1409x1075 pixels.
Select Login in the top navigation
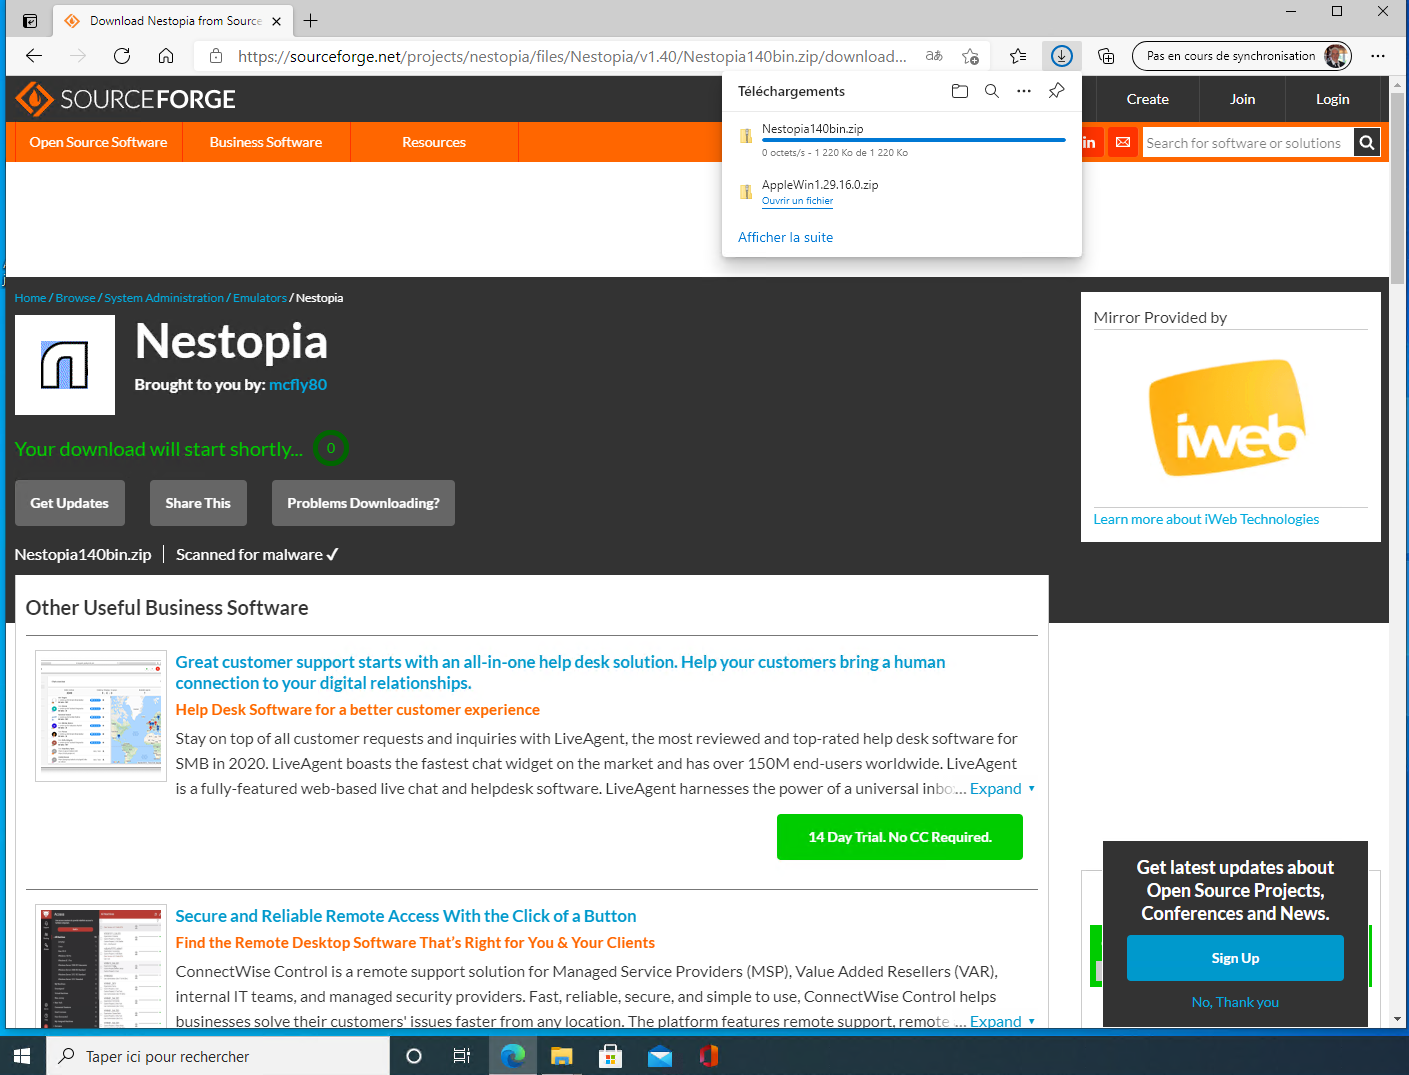coord(1332,99)
